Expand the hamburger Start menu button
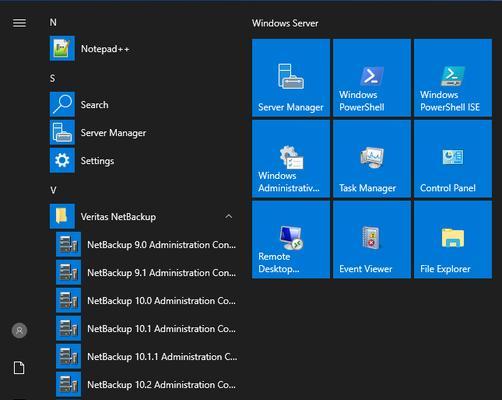502x400 pixels. [19, 23]
